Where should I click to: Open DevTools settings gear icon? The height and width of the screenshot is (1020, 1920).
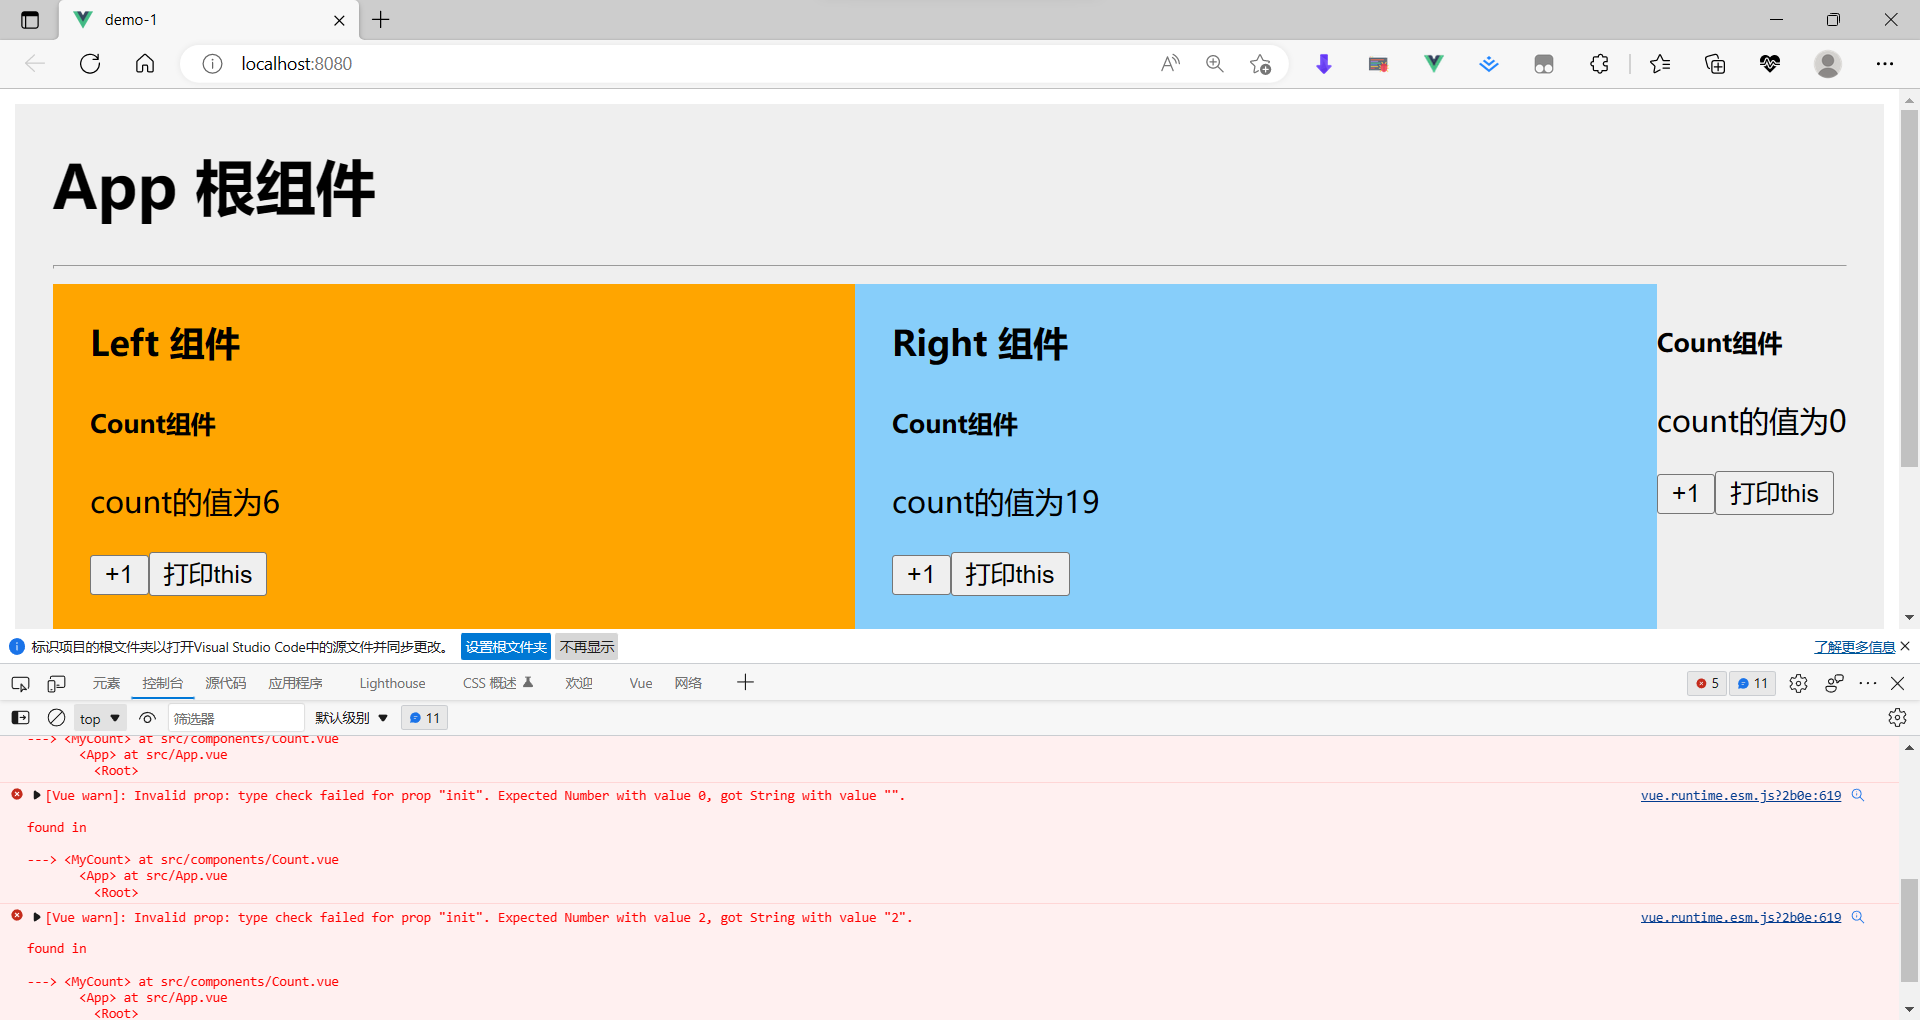tap(1798, 683)
